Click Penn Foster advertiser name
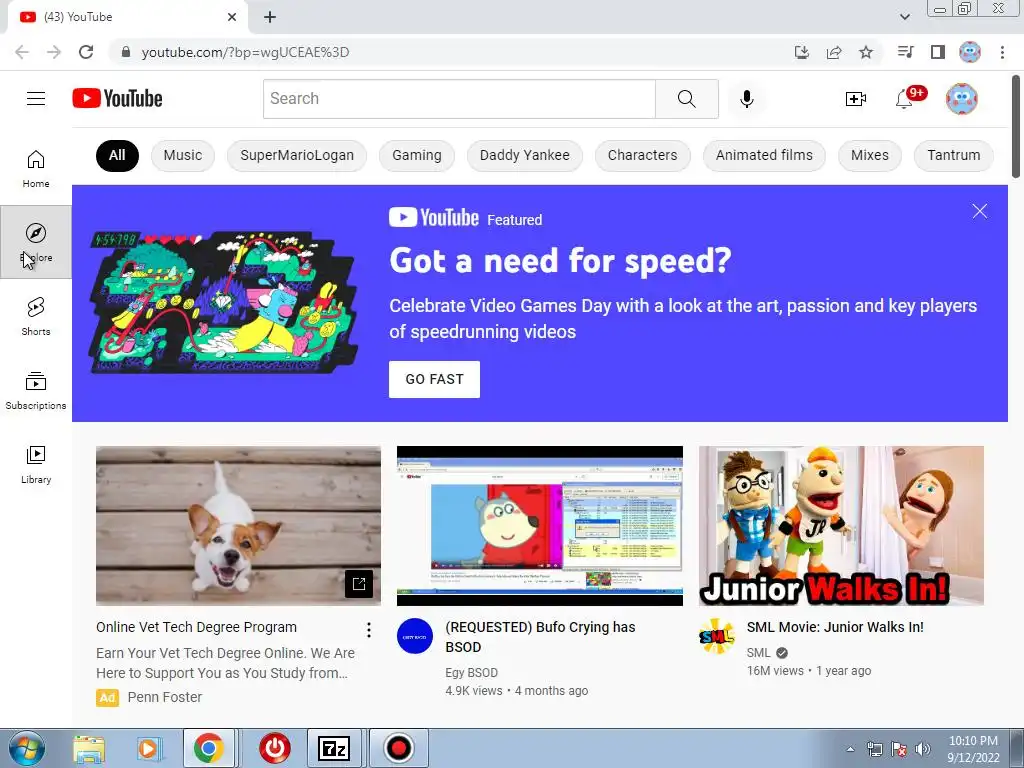This screenshot has width=1024, height=768. (165, 697)
